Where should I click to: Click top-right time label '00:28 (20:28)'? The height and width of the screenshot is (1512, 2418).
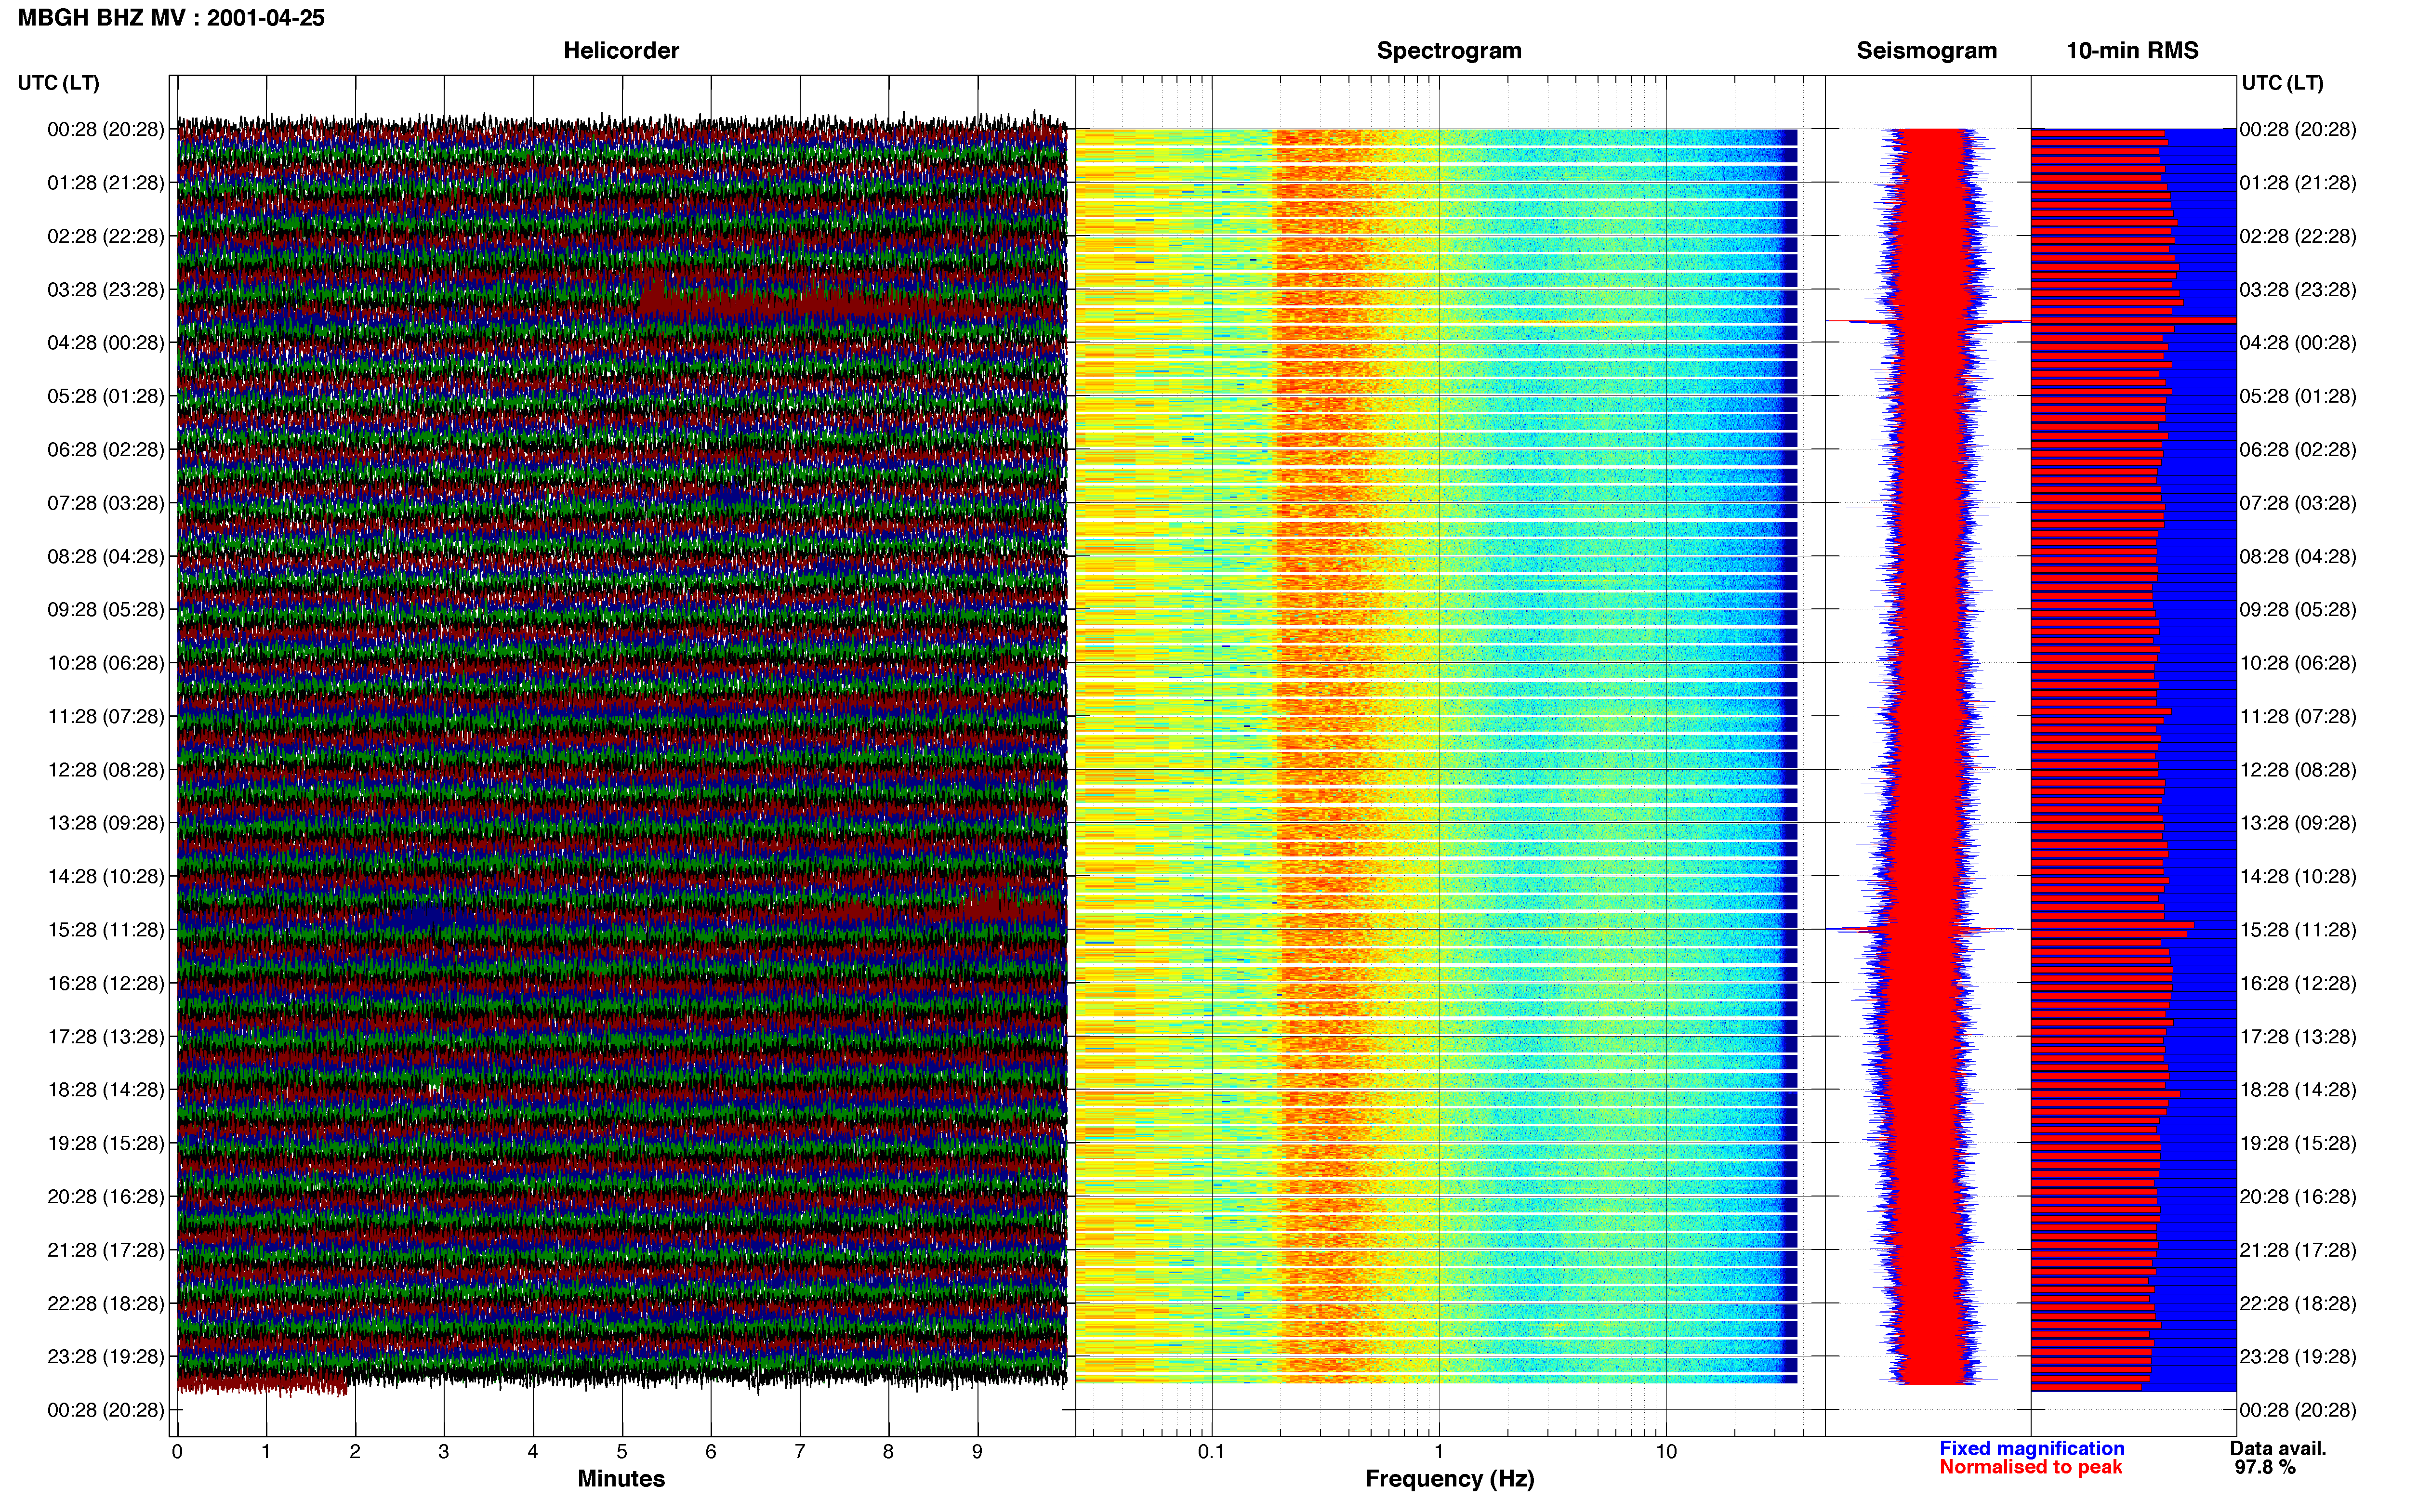2298,130
